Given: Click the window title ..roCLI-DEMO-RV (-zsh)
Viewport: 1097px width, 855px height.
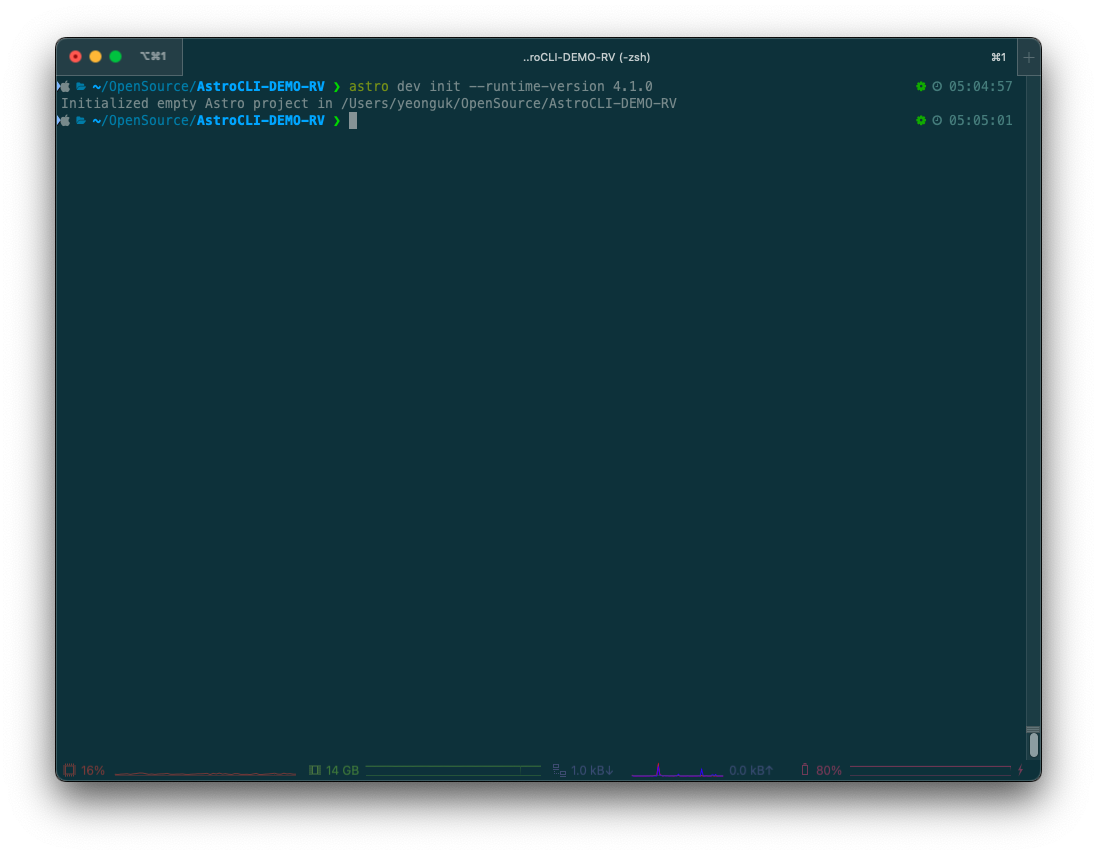Looking at the screenshot, I should pyautogui.click(x=586, y=57).
